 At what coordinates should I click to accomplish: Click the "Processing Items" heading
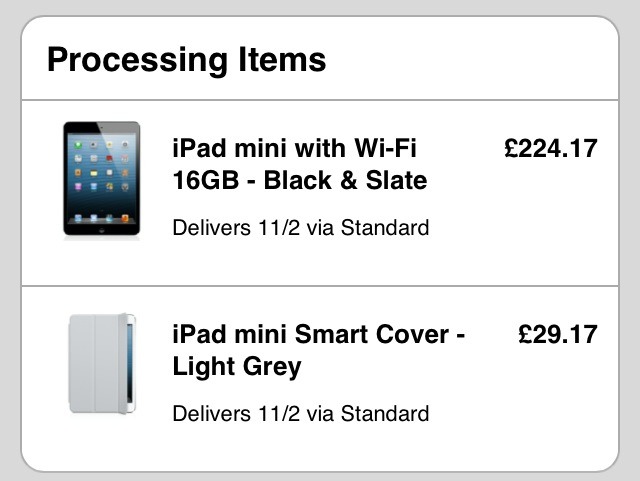[x=186, y=59]
